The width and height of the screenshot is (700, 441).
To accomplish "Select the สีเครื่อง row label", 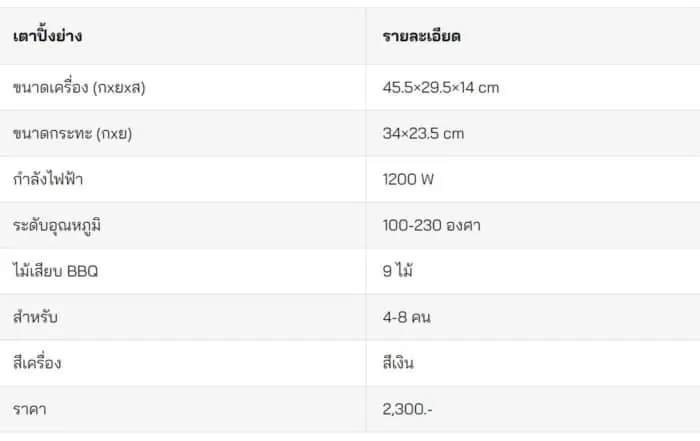I will [x=37, y=362].
